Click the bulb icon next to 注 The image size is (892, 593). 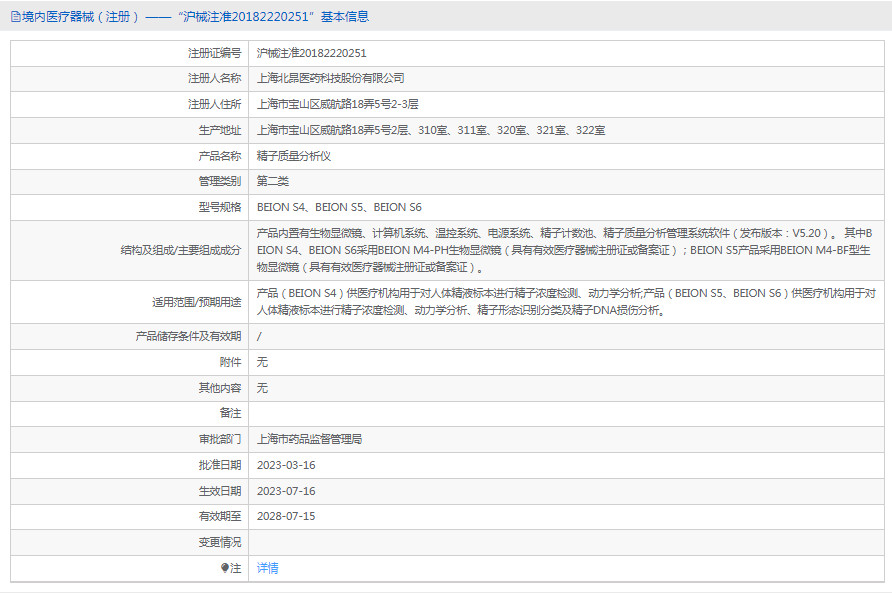(x=225, y=568)
